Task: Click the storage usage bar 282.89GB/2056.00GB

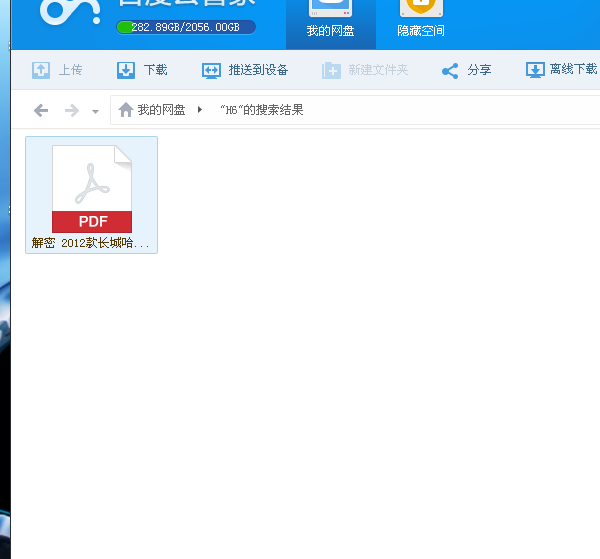Action: [x=186, y=27]
